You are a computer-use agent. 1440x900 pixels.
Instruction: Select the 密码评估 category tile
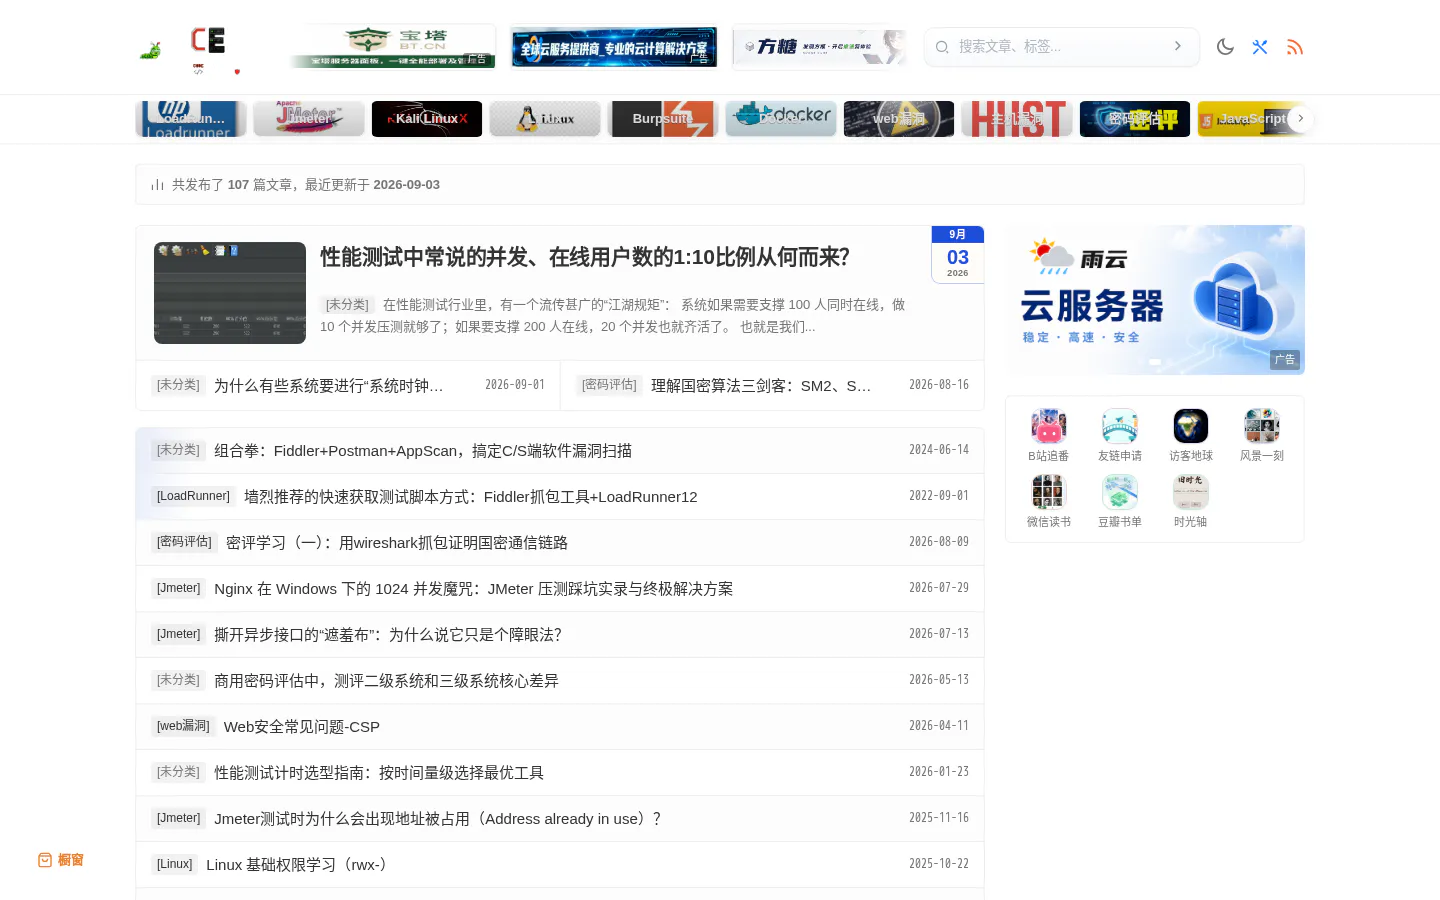[x=1135, y=119]
